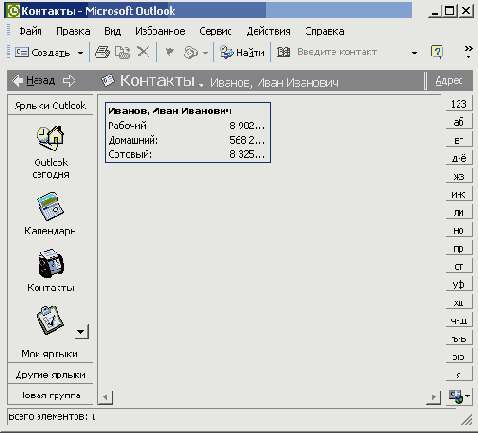Viewport: 478px width, 433px height.
Task: Click the dial contact phone icon
Action: (x=191, y=52)
